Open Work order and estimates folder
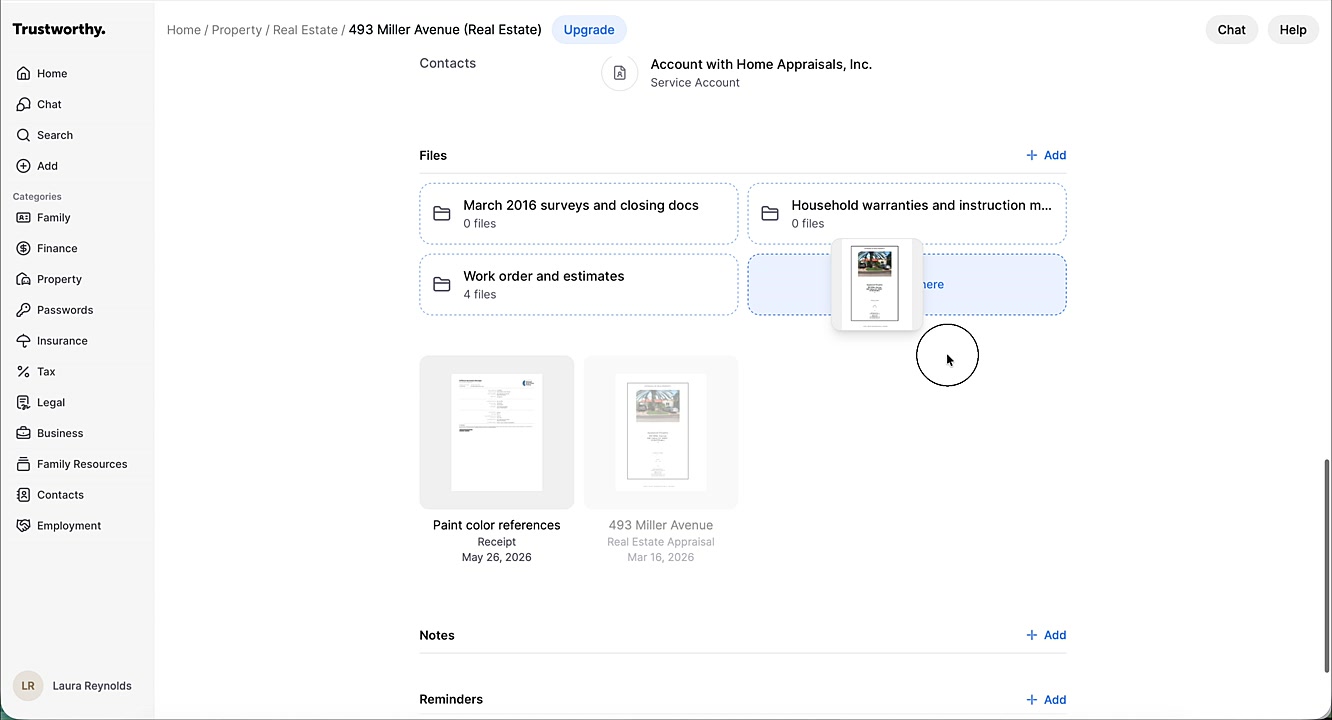The width and height of the screenshot is (1332, 720). tap(579, 285)
